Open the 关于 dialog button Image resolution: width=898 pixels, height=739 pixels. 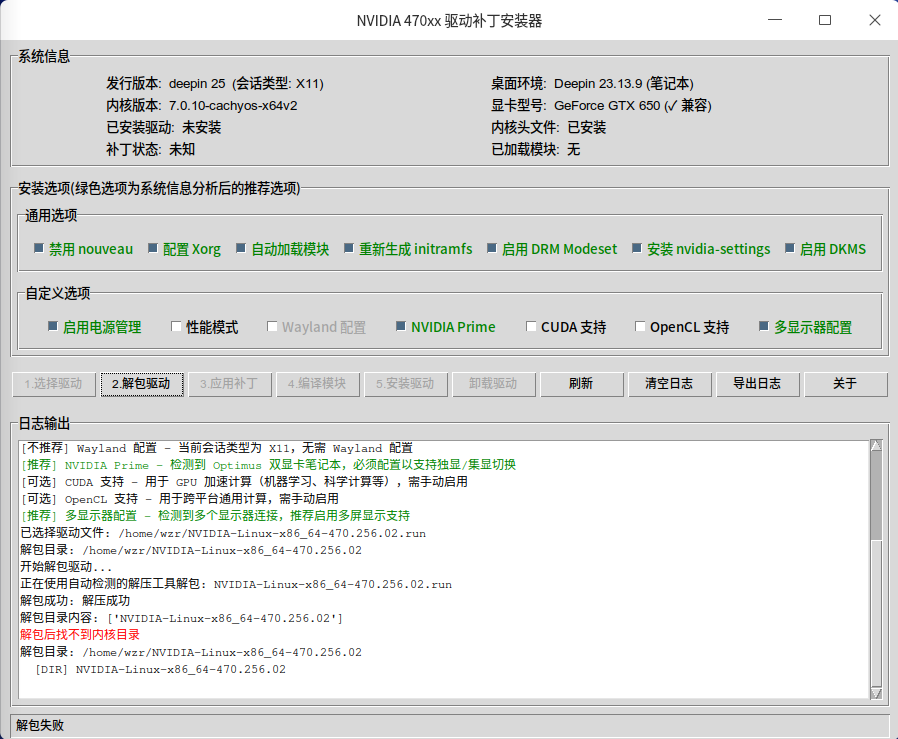coord(845,384)
